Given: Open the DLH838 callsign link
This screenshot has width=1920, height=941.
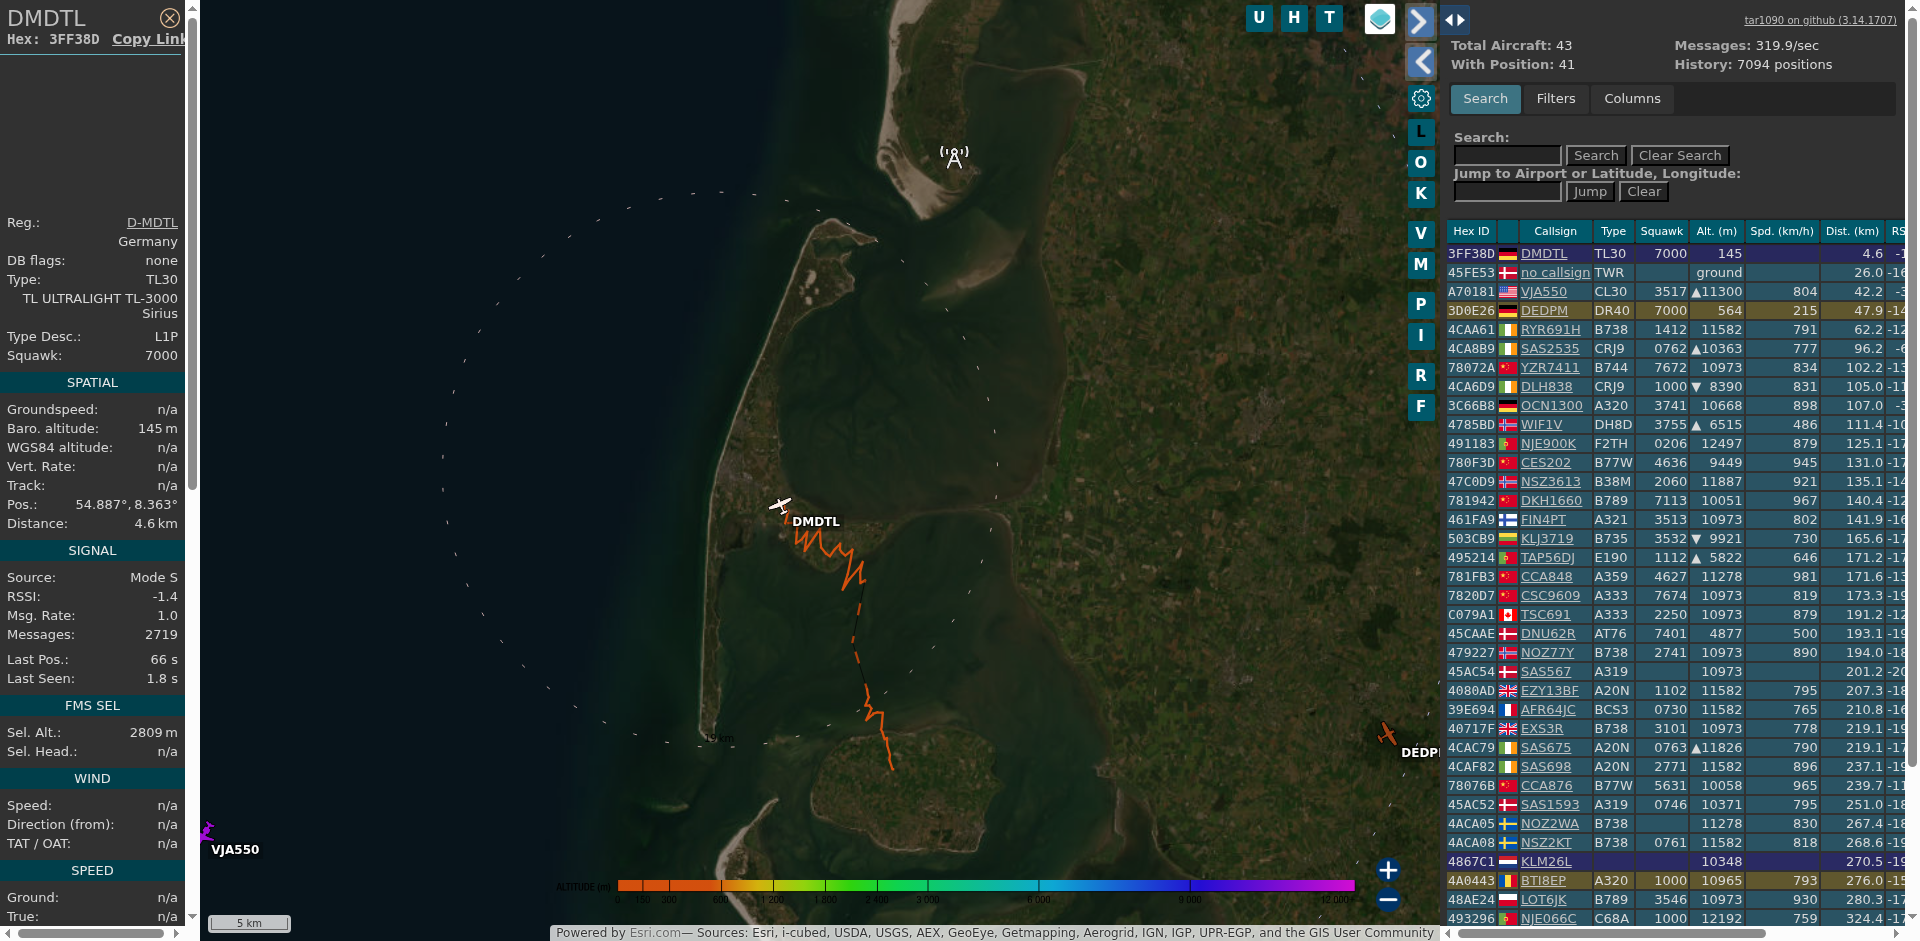Looking at the screenshot, I should [x=1547, y=387].
